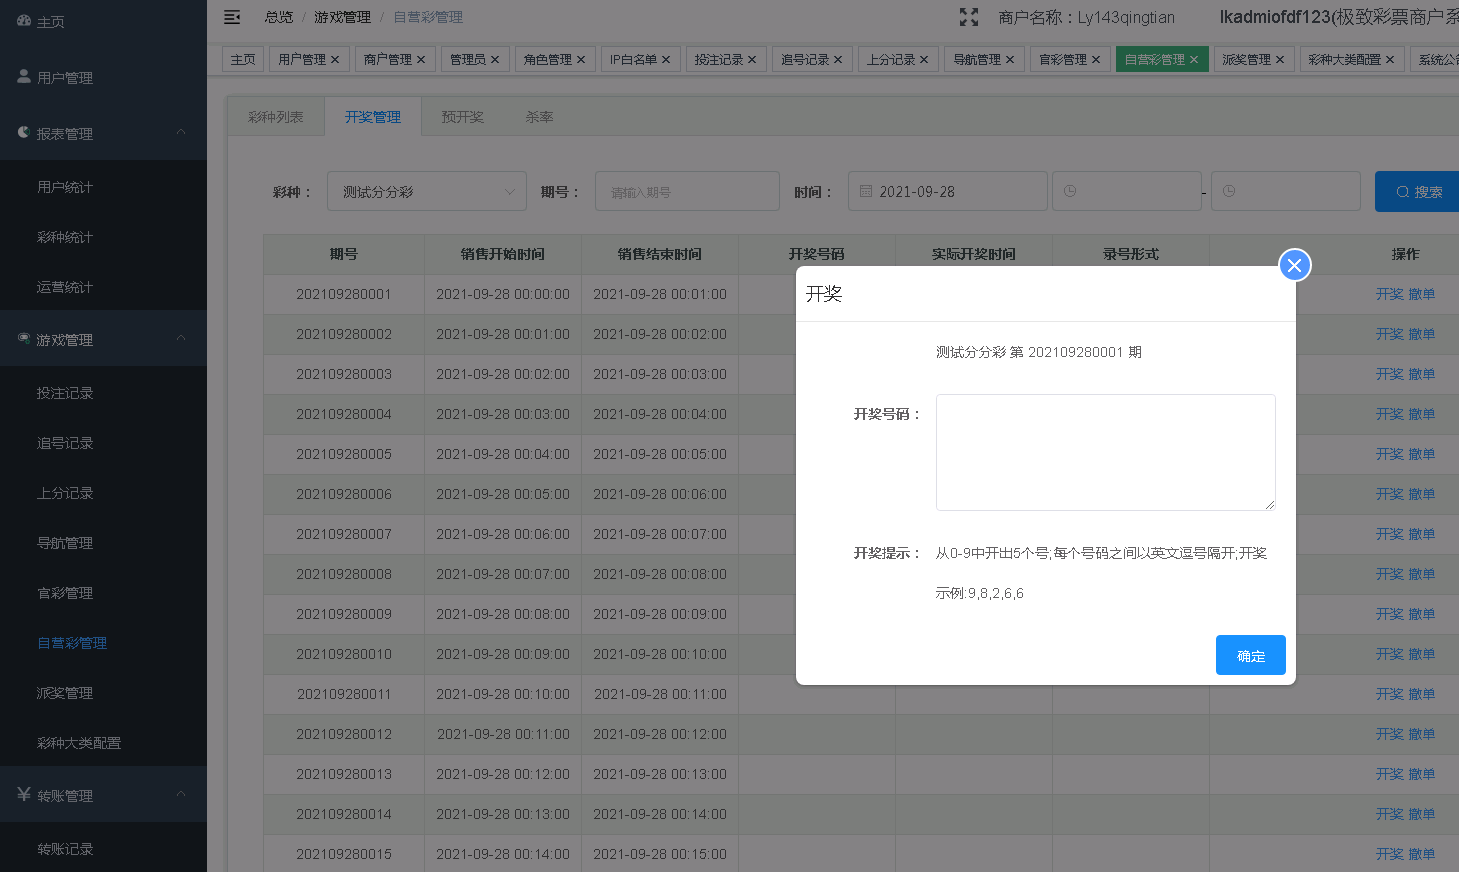
Task: Close the IP白名单 tab via its X
Action: (666, 60)
